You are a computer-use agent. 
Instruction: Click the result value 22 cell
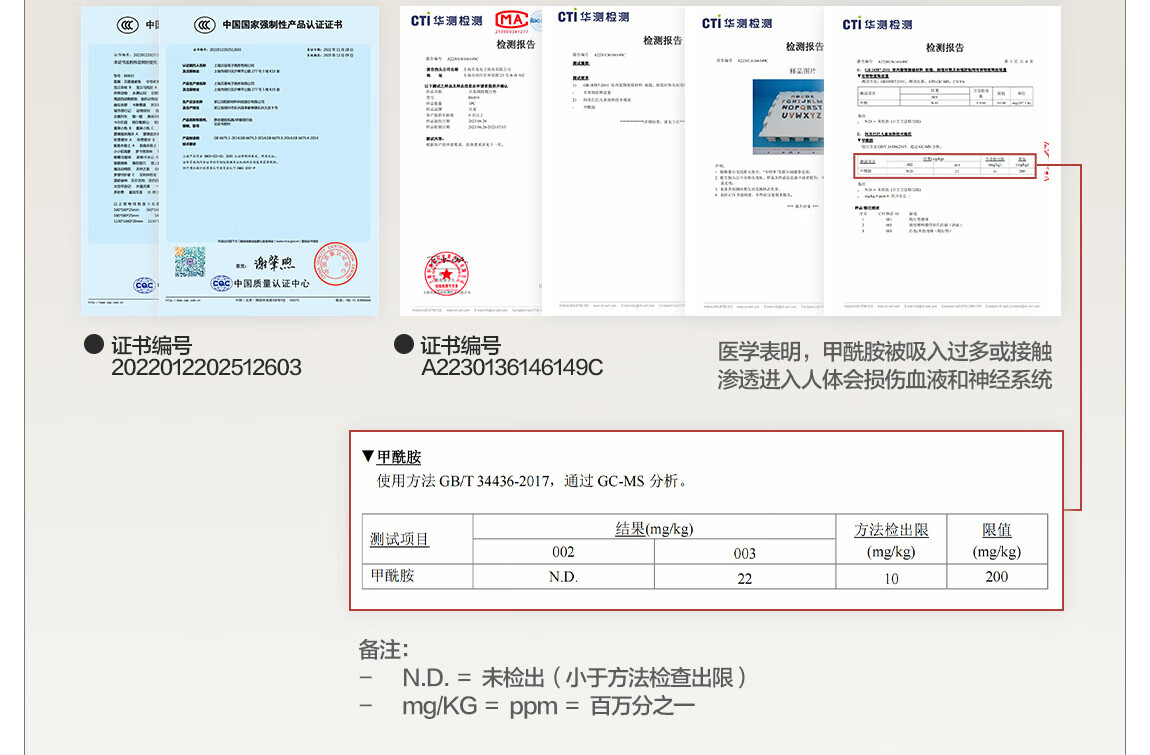(744, 578)
